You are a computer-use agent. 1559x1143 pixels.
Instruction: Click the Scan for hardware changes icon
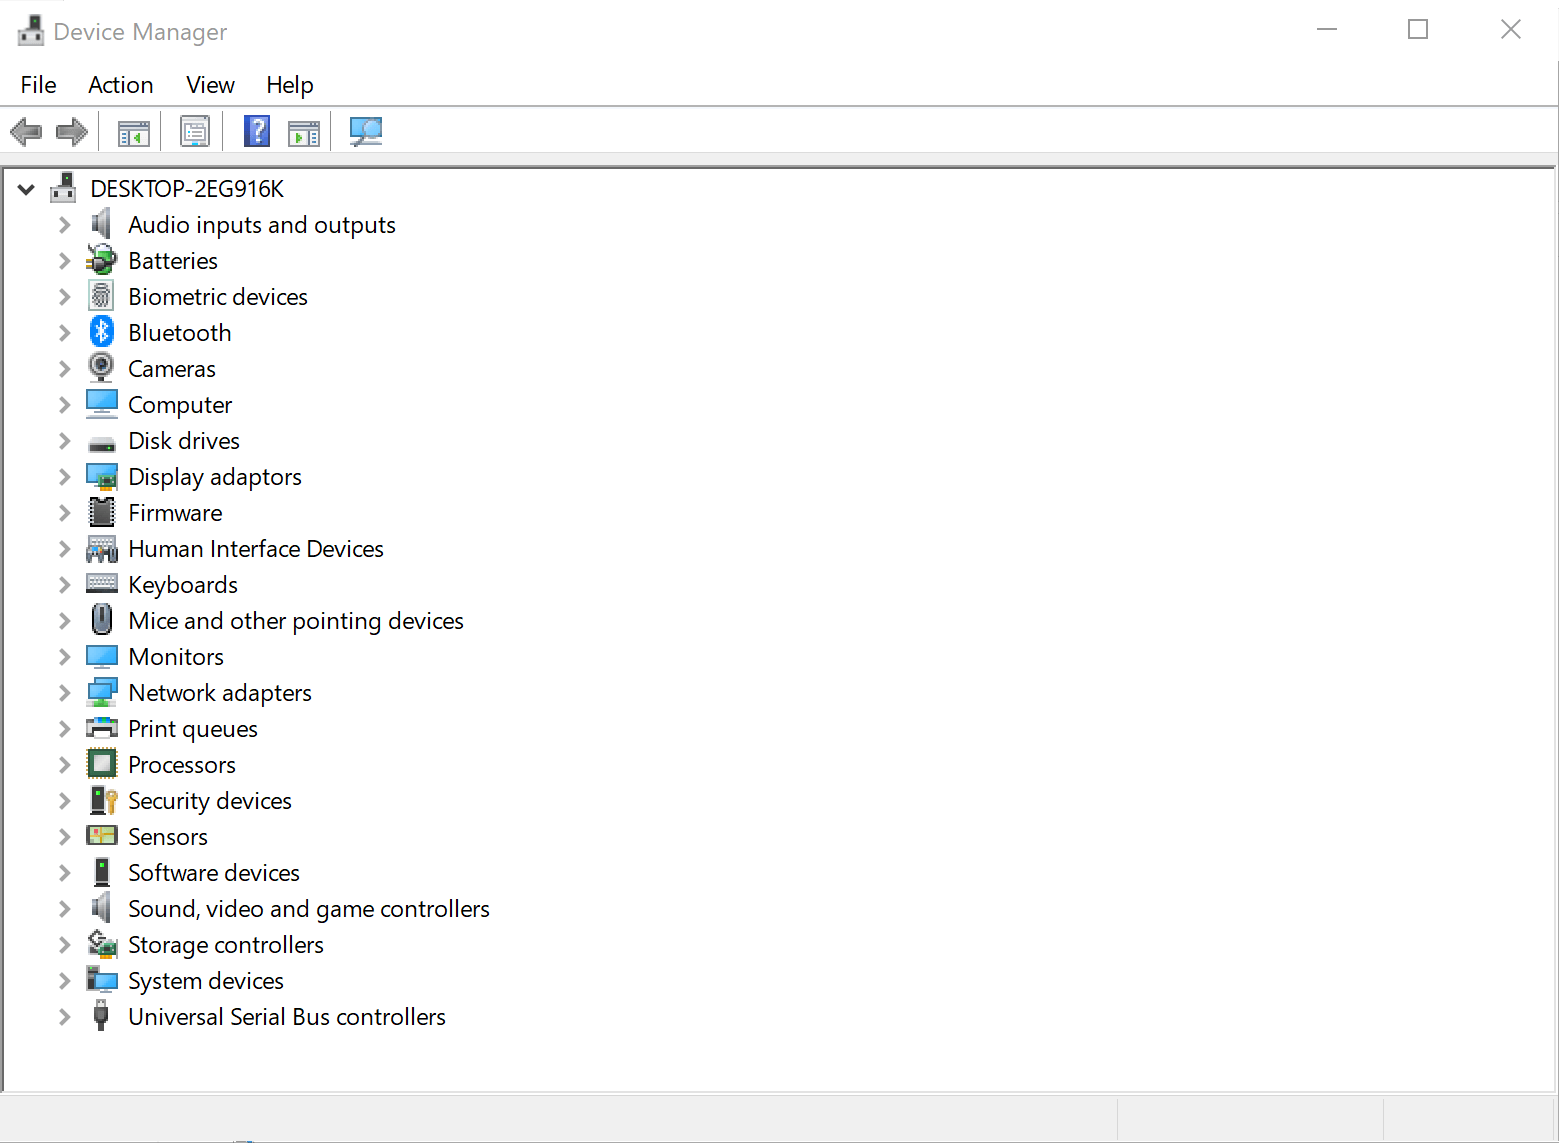click(366, 131)
